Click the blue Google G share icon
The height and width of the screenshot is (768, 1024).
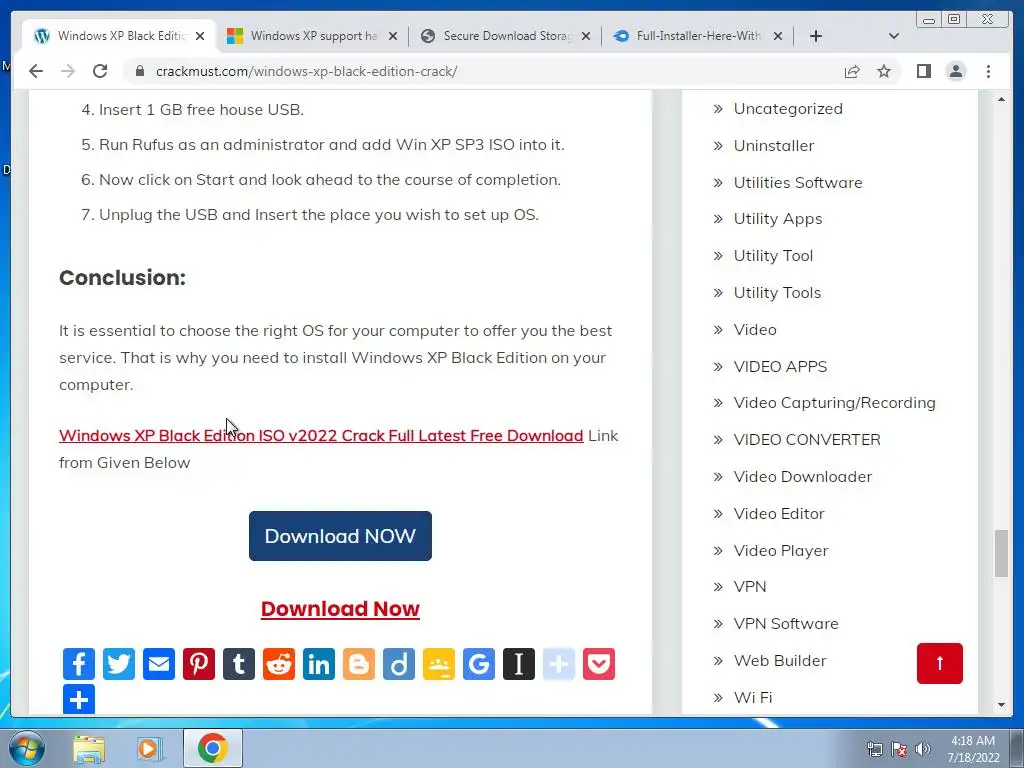click(x=479, y=664)
